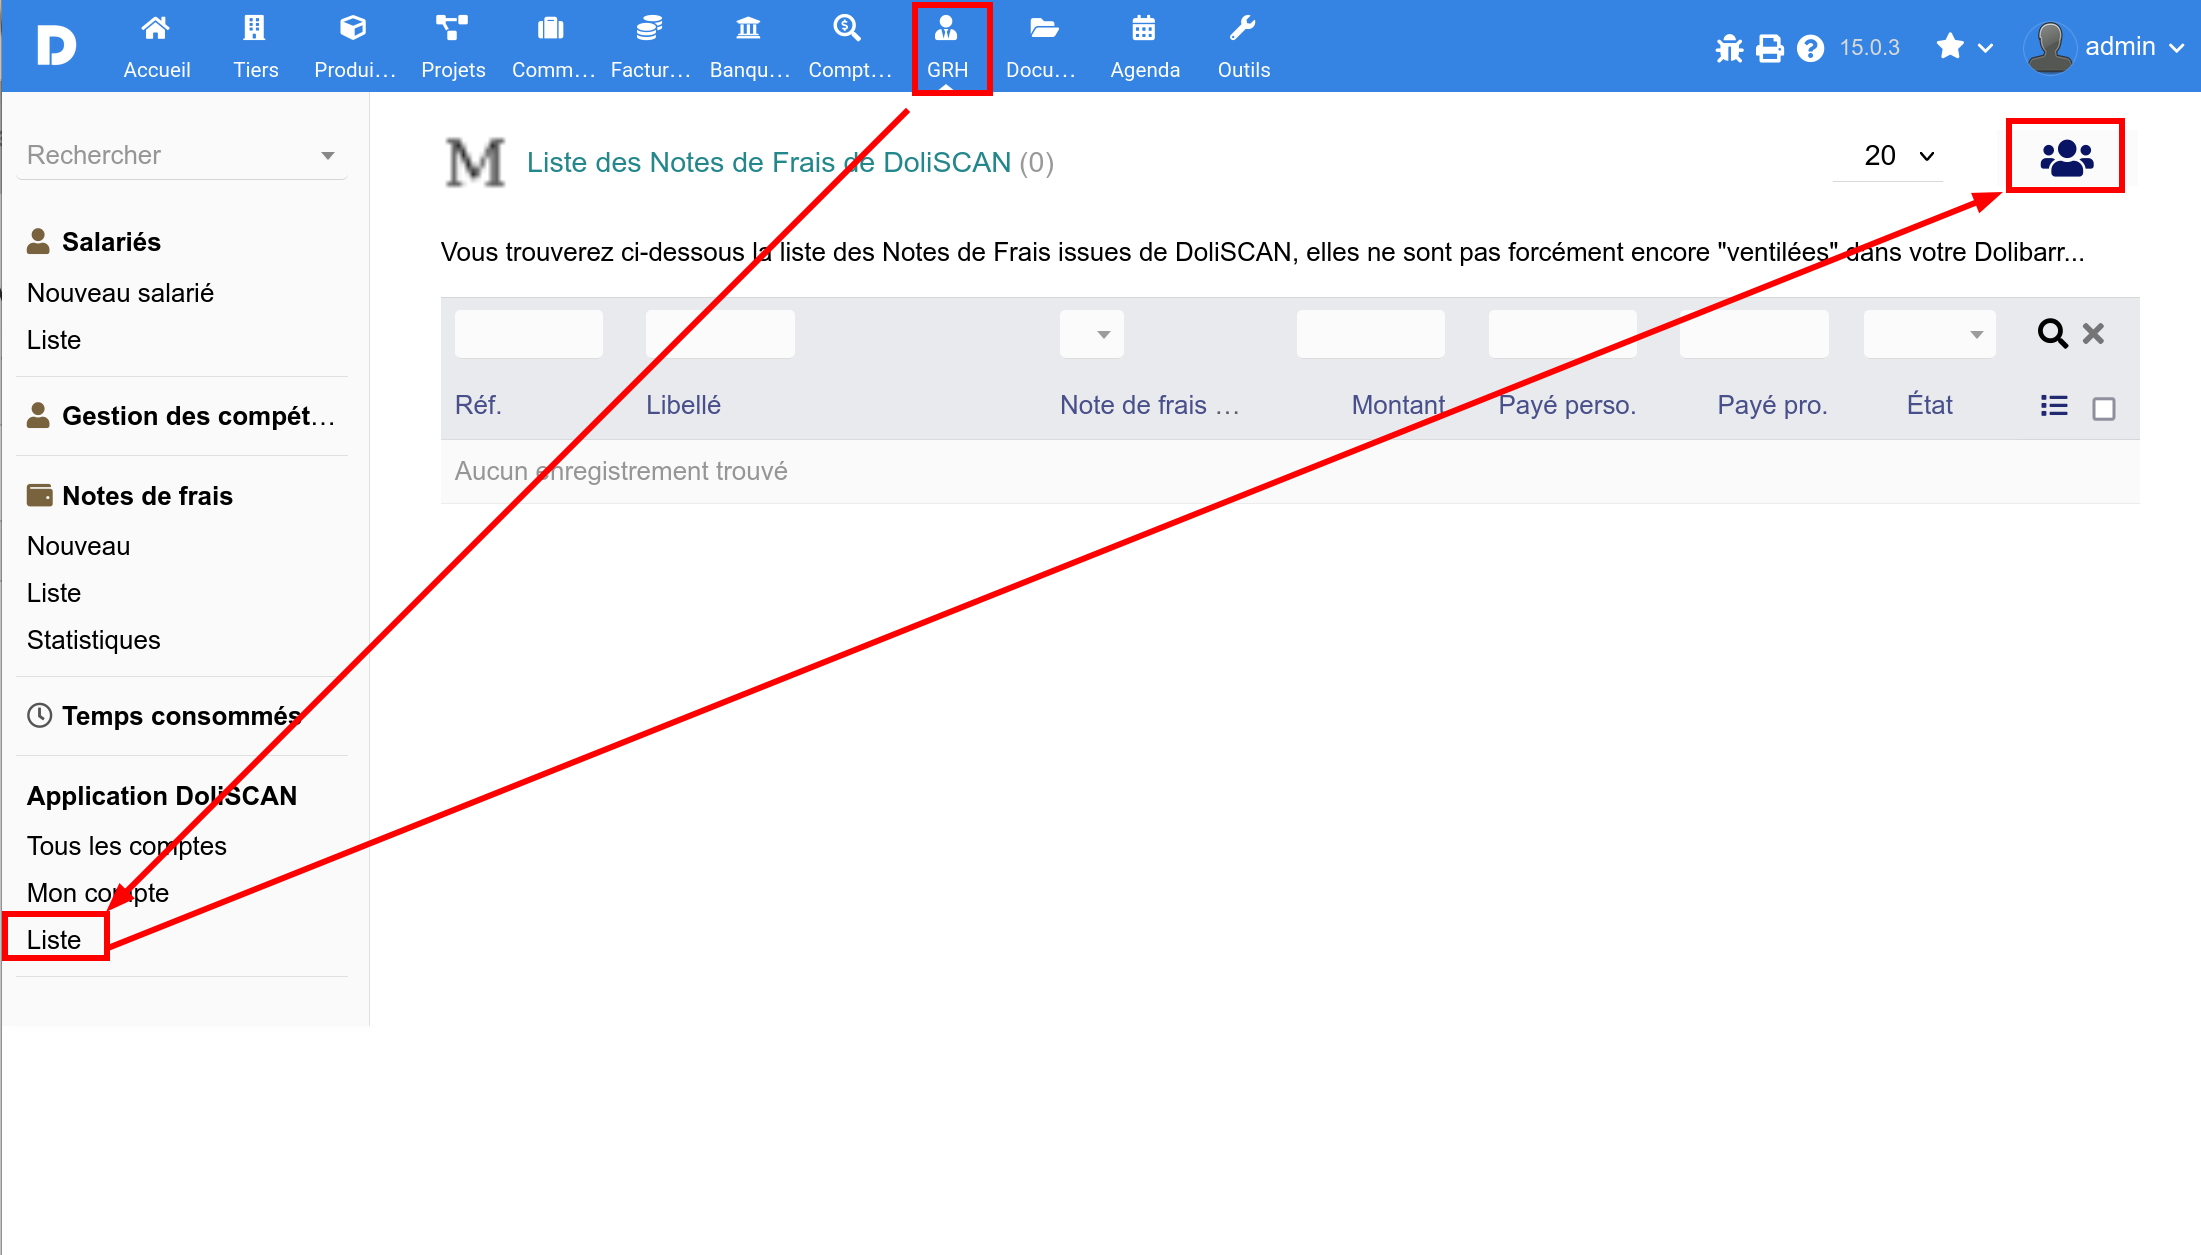Open the Rechercher search dropdown

coord(181,155)
